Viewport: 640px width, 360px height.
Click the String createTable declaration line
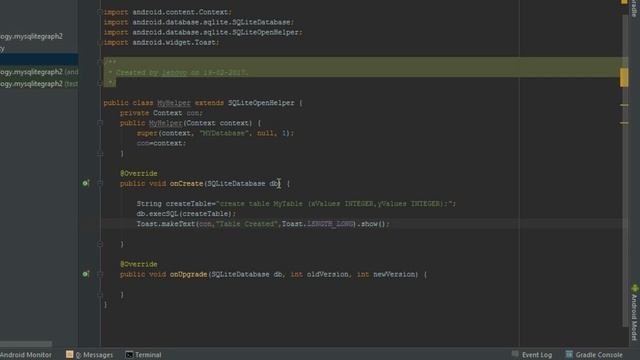[x=296, y=203]
